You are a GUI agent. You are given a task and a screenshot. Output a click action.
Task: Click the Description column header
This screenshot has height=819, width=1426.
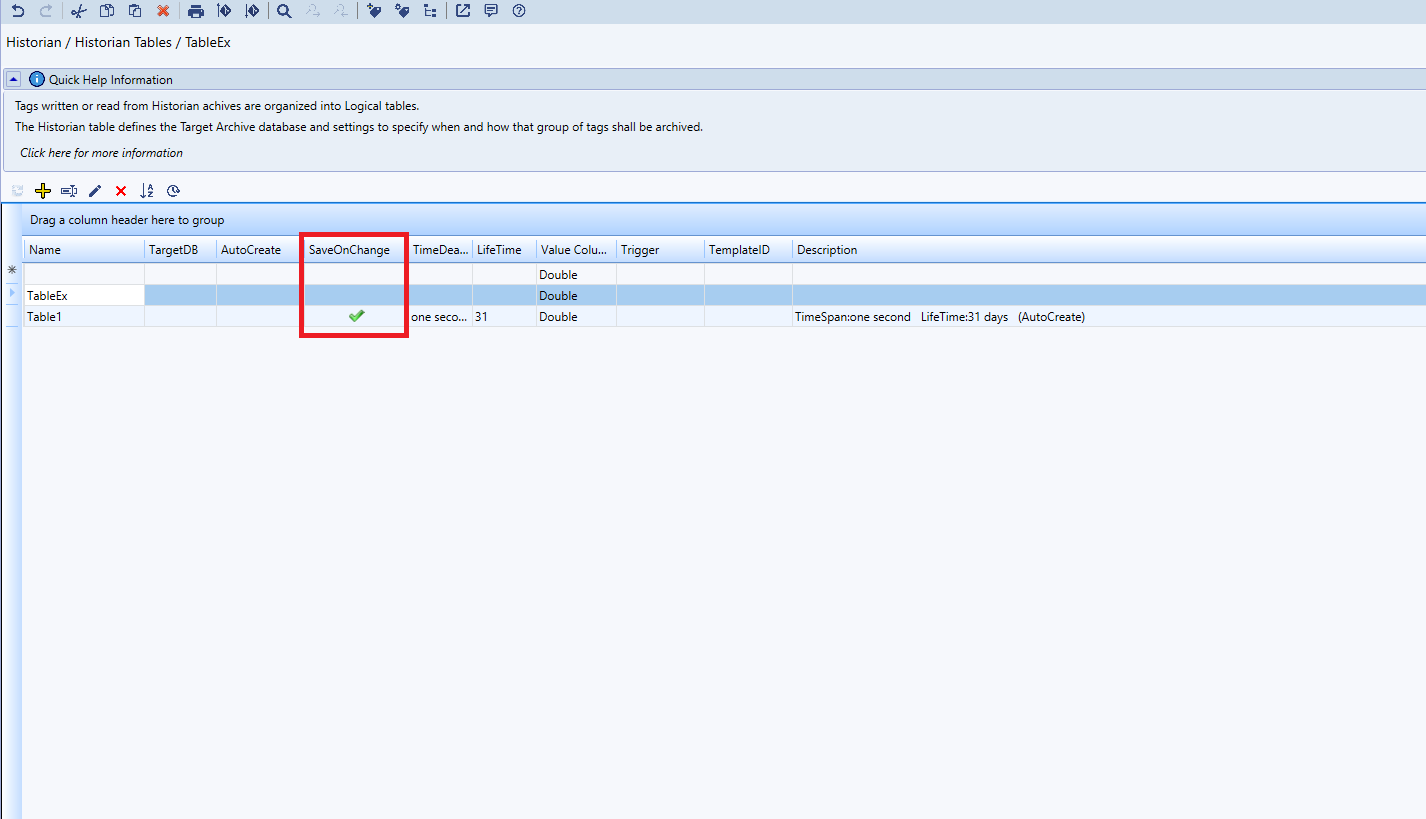(827, 250)
